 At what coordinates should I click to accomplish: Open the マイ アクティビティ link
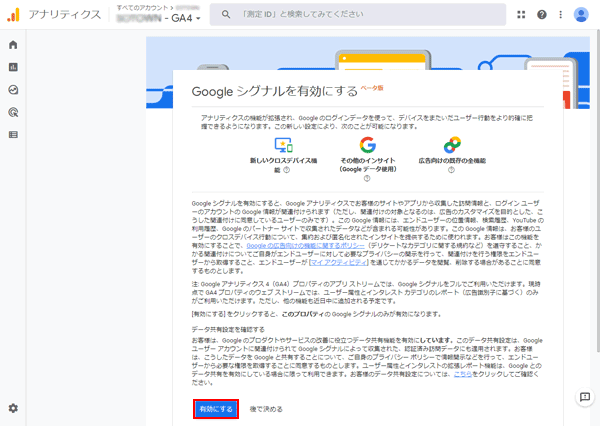339,262
